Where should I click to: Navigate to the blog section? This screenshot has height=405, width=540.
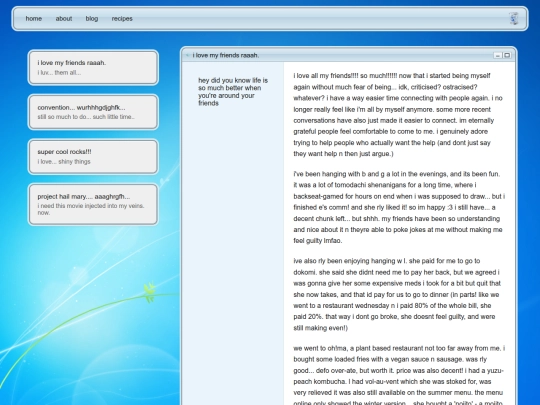point(92,19)
